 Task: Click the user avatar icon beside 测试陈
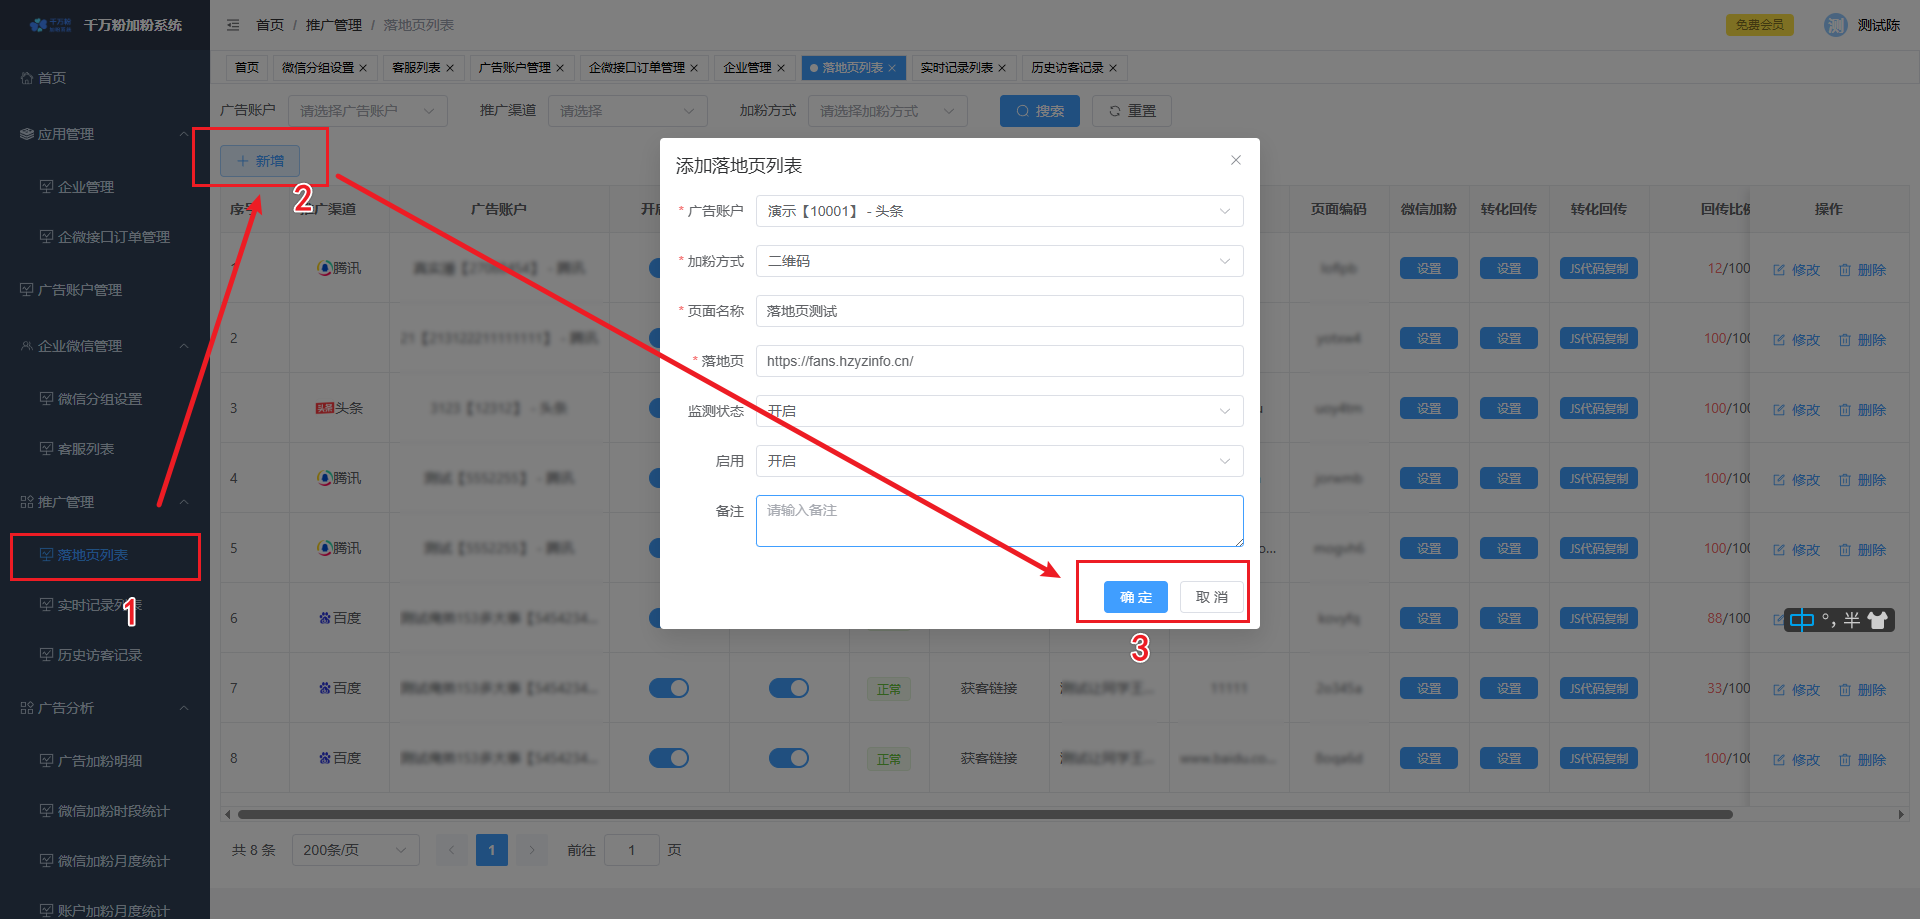tap(1835, 25)
